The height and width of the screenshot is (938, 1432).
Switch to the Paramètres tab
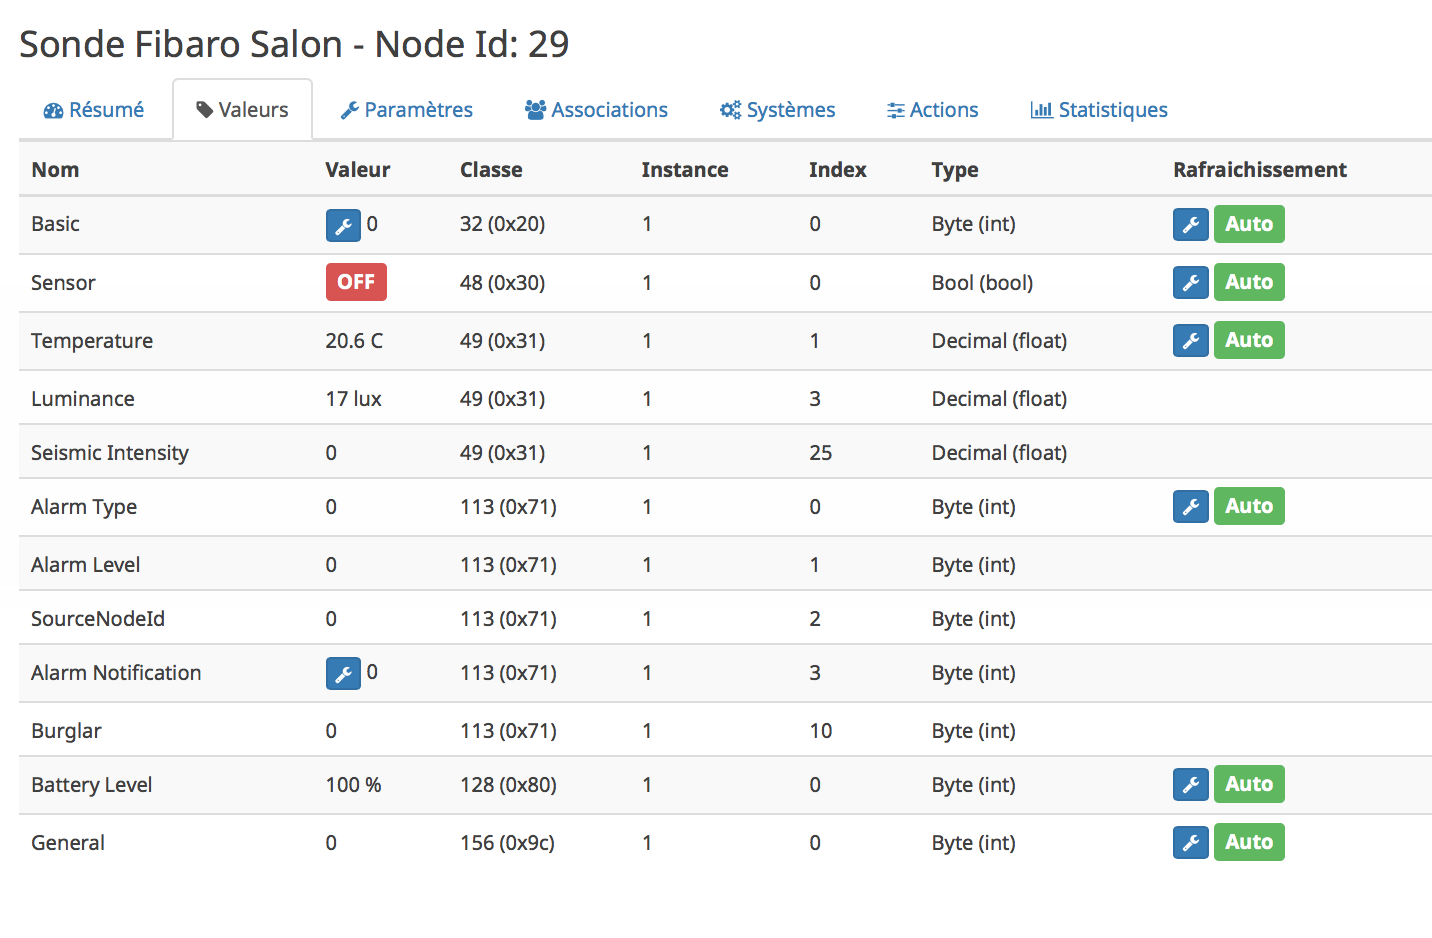pos(407,110)
